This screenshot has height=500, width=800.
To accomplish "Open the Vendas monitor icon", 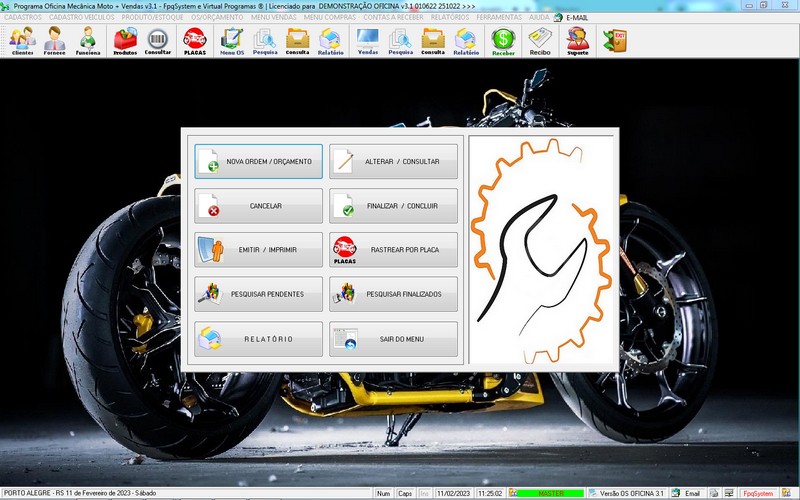I will pyautogui.click(x=368, y=41).
